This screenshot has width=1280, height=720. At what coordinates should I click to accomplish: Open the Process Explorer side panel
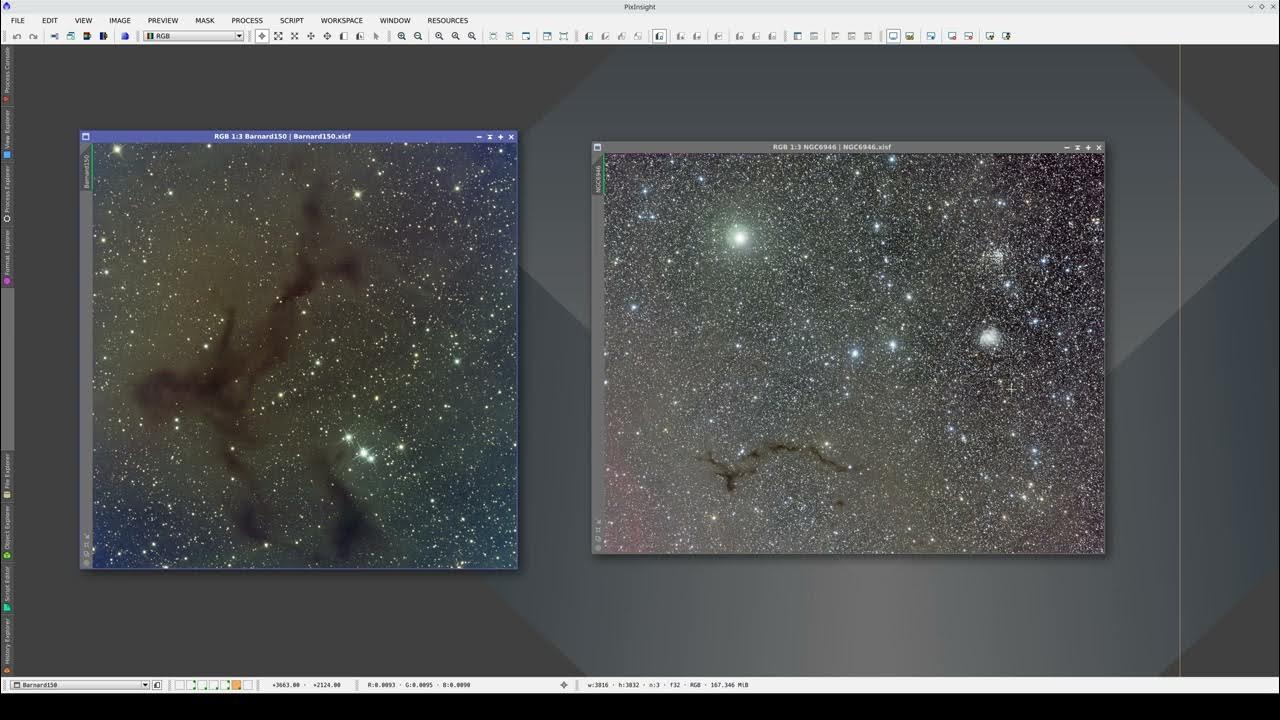click(x=7, y=193)
